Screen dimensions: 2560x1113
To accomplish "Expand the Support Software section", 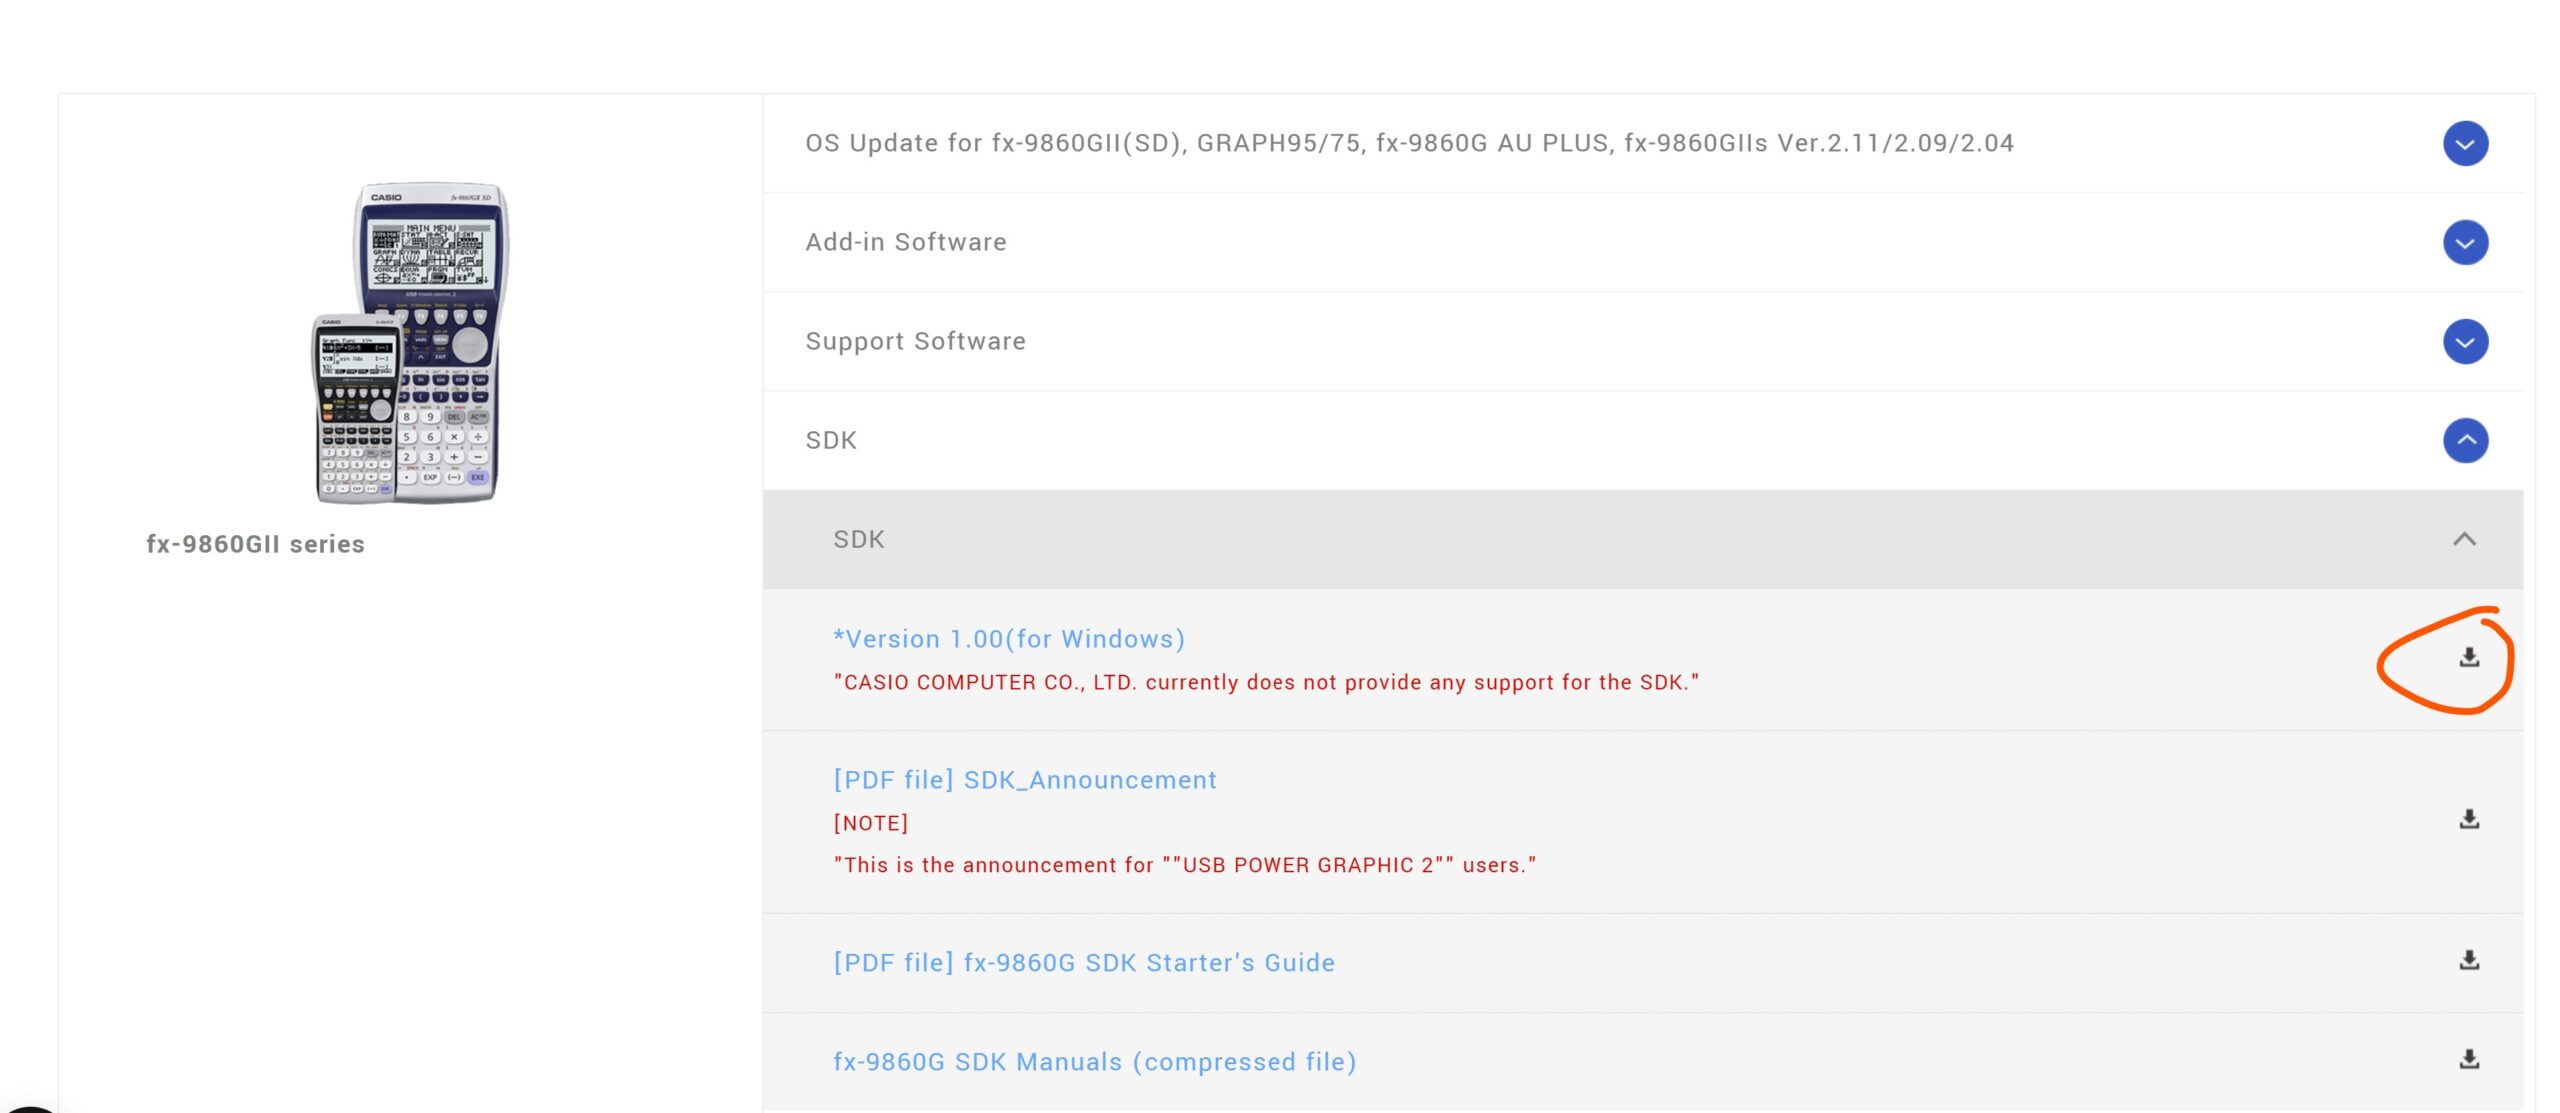I will [x=2464, y=341].
